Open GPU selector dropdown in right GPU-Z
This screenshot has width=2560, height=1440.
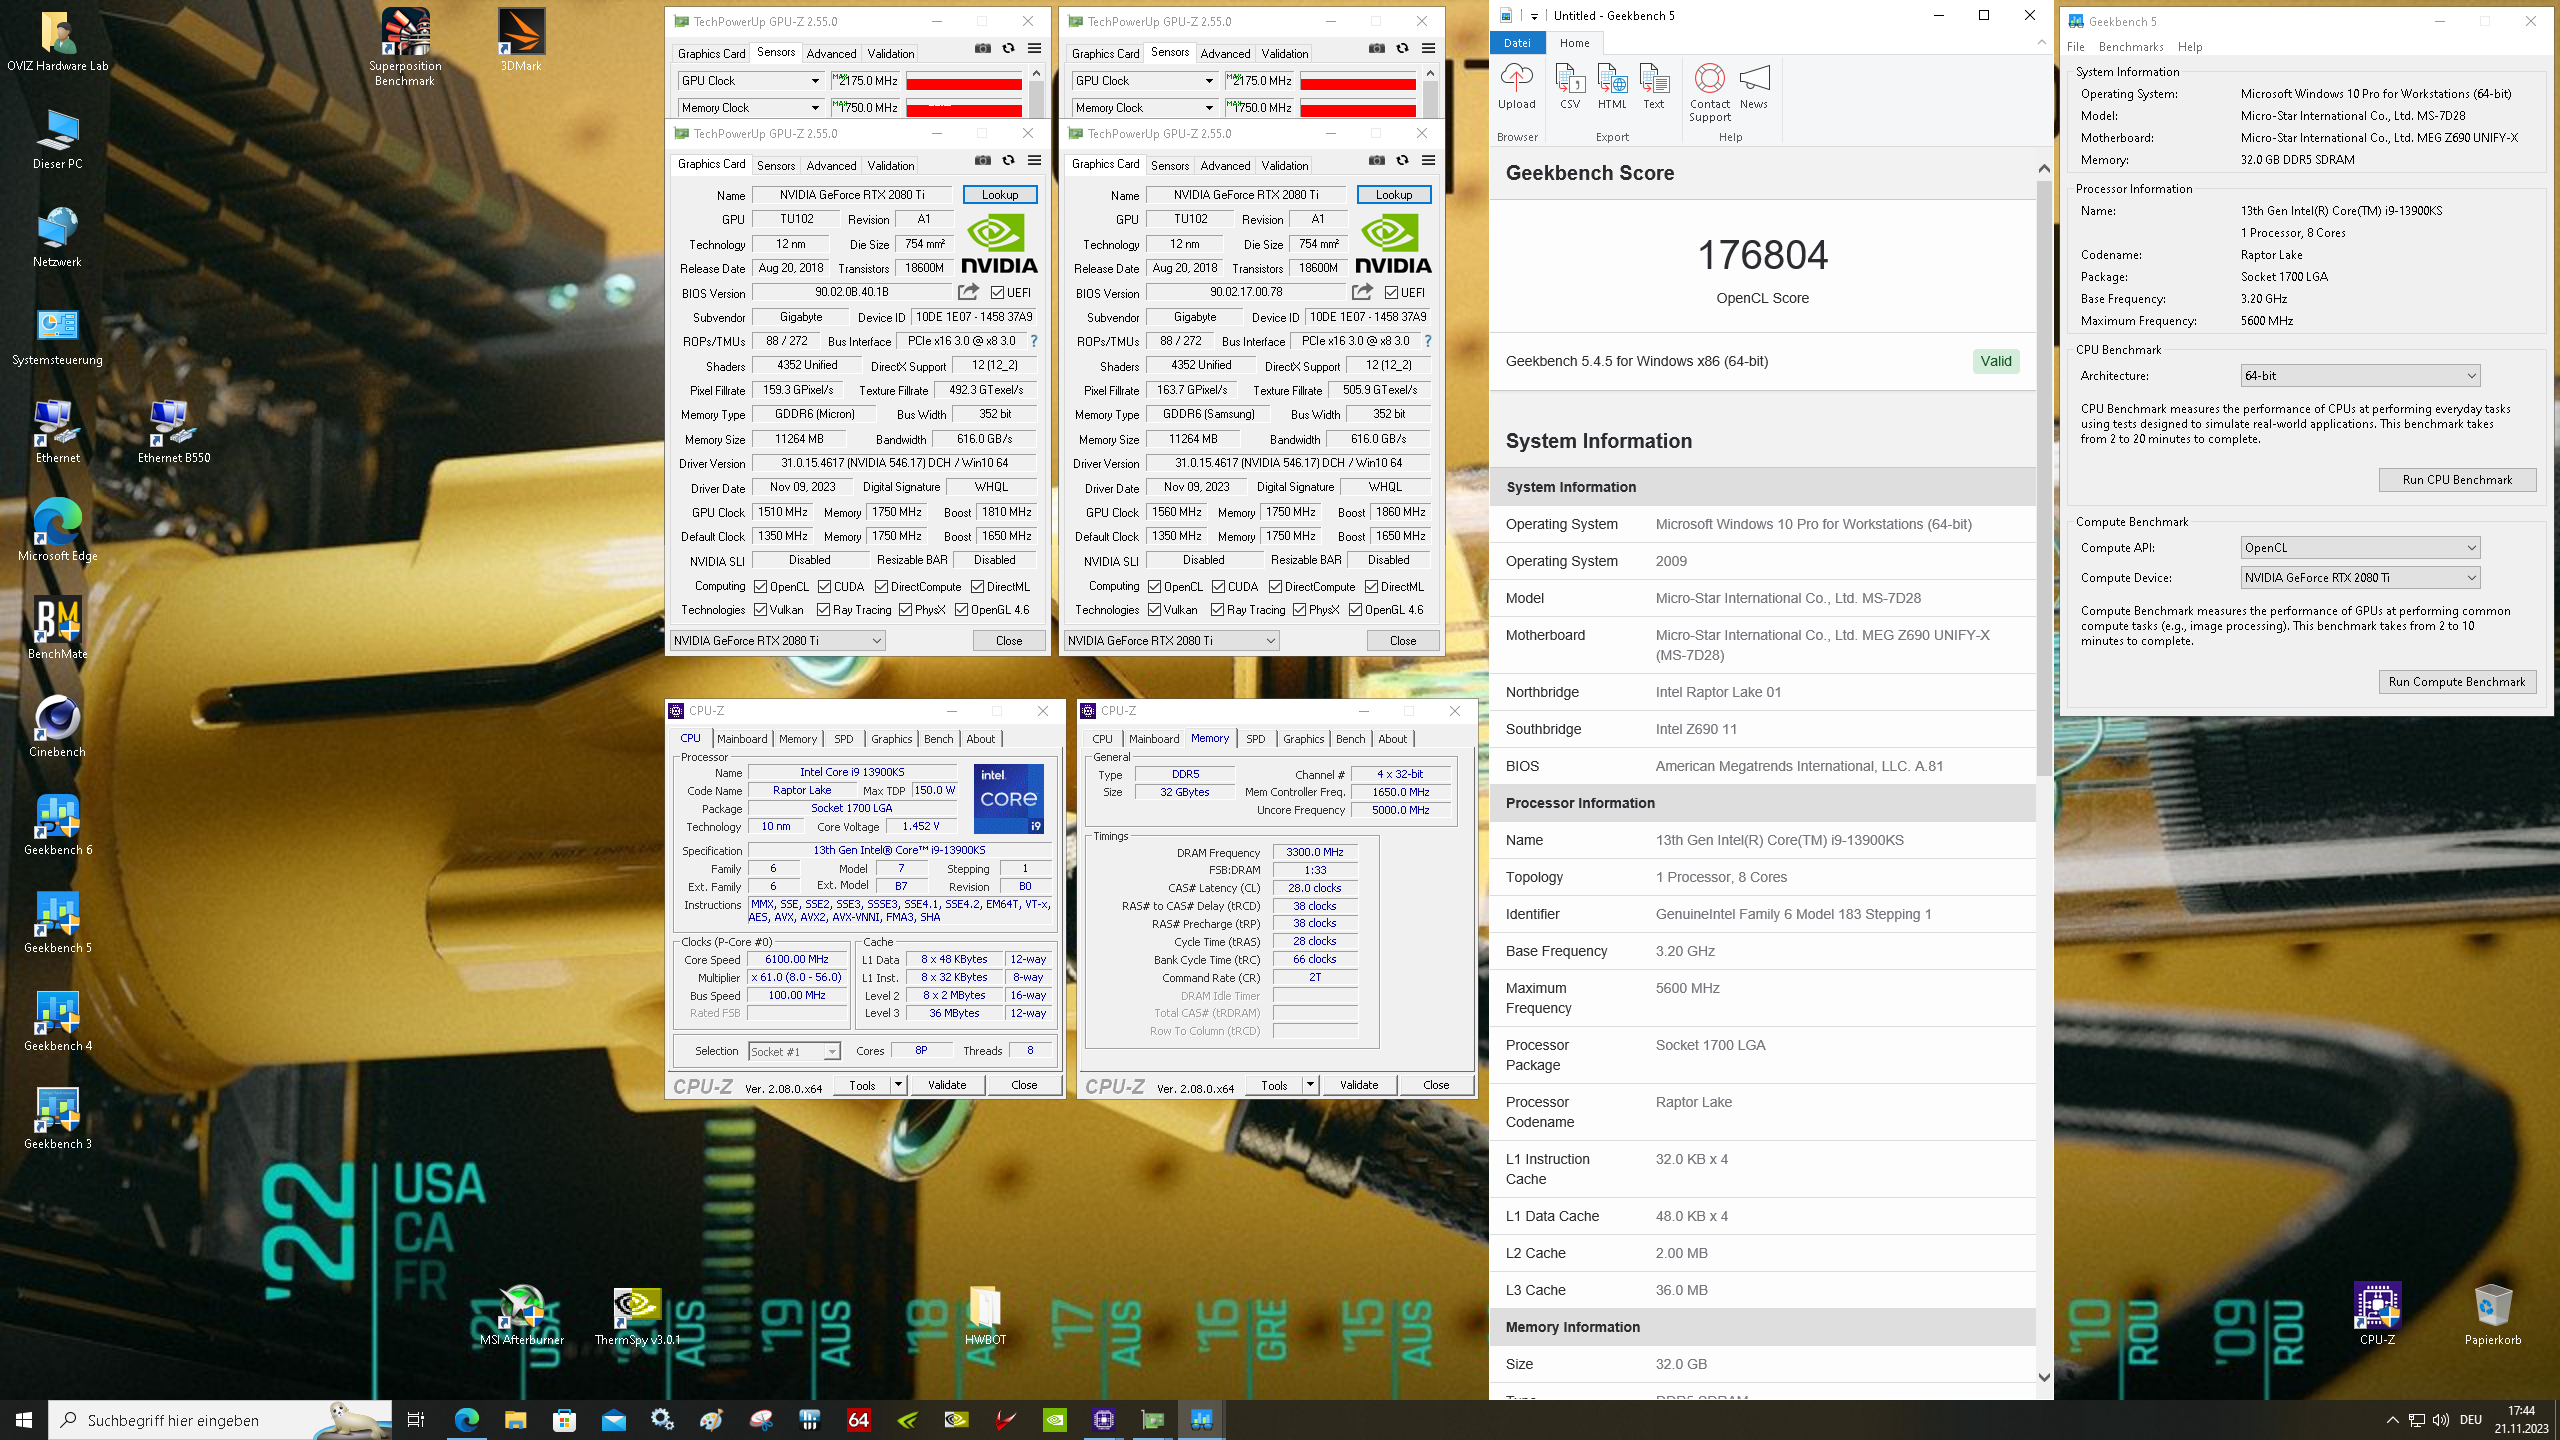[x=1172, y=640]
